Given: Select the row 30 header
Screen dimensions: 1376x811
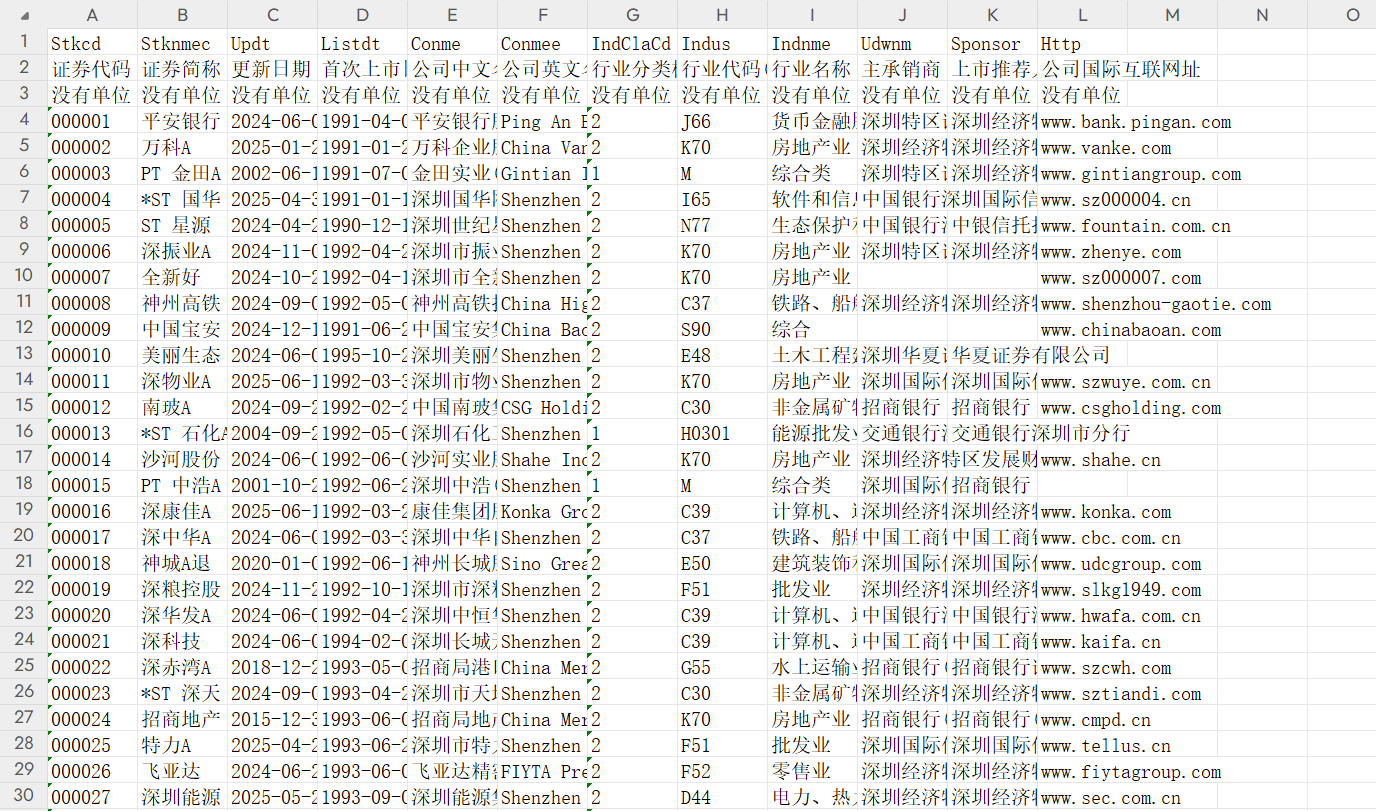Looking at the screenshot, I should click(x=24, y=797).
